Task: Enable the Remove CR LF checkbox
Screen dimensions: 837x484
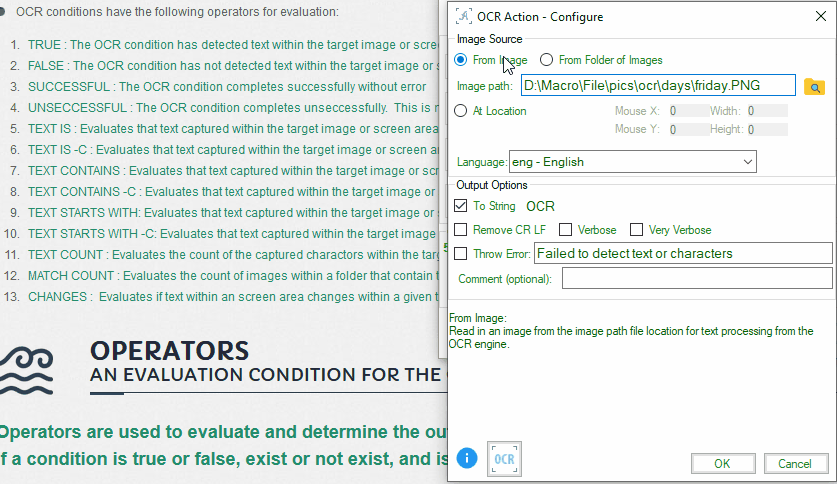Action: tap(461, 230)
